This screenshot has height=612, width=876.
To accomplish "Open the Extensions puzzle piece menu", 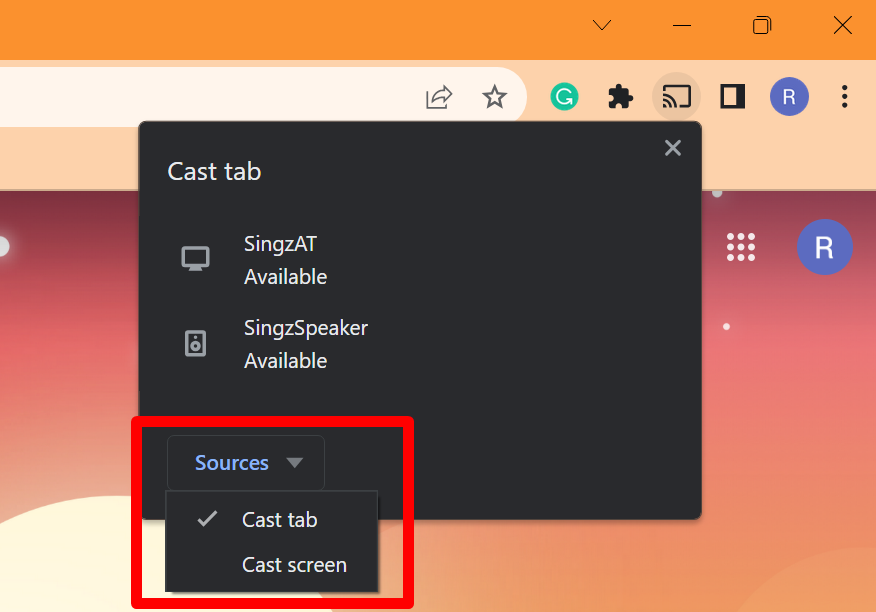I will [620, 97].
